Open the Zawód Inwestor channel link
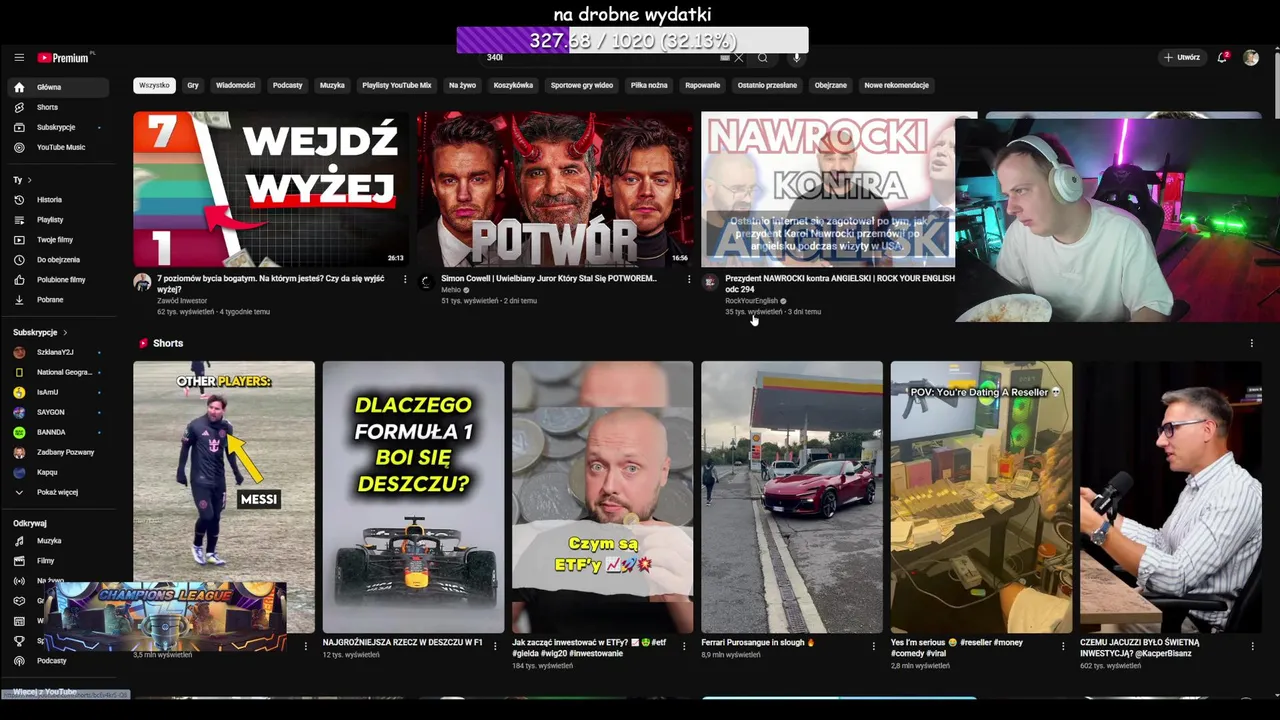 click(x=182, y=301)
